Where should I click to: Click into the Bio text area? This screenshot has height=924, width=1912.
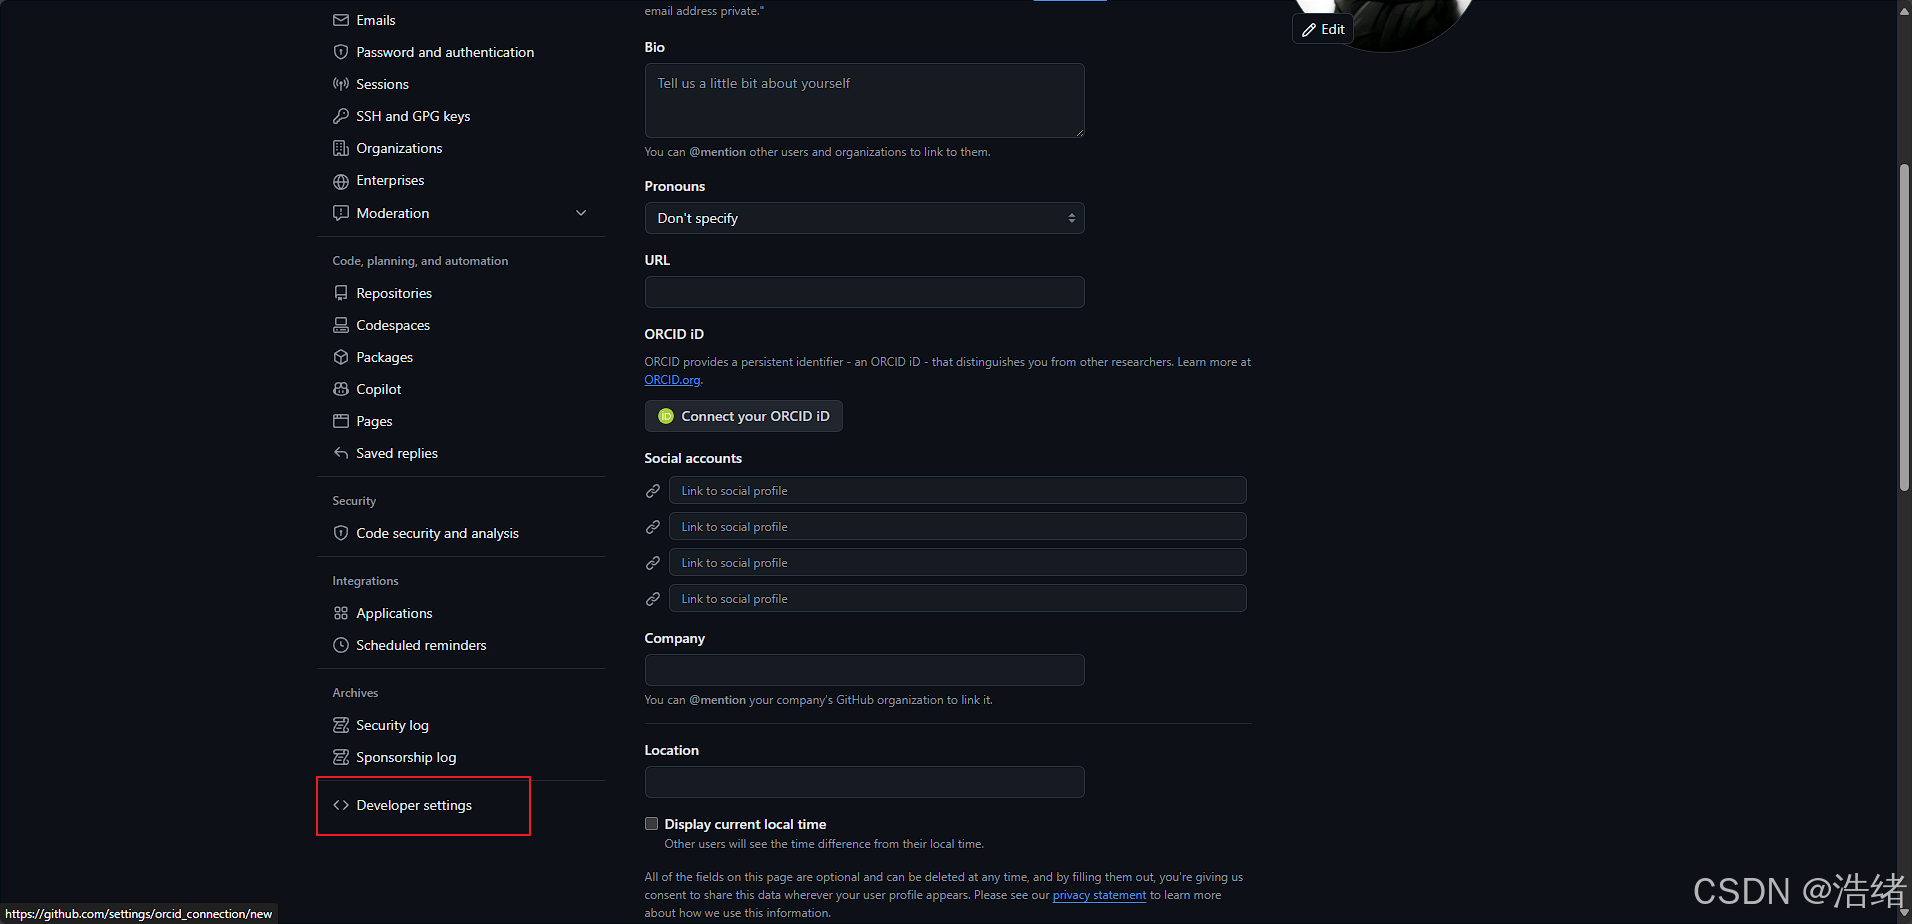tap(864, 100)
